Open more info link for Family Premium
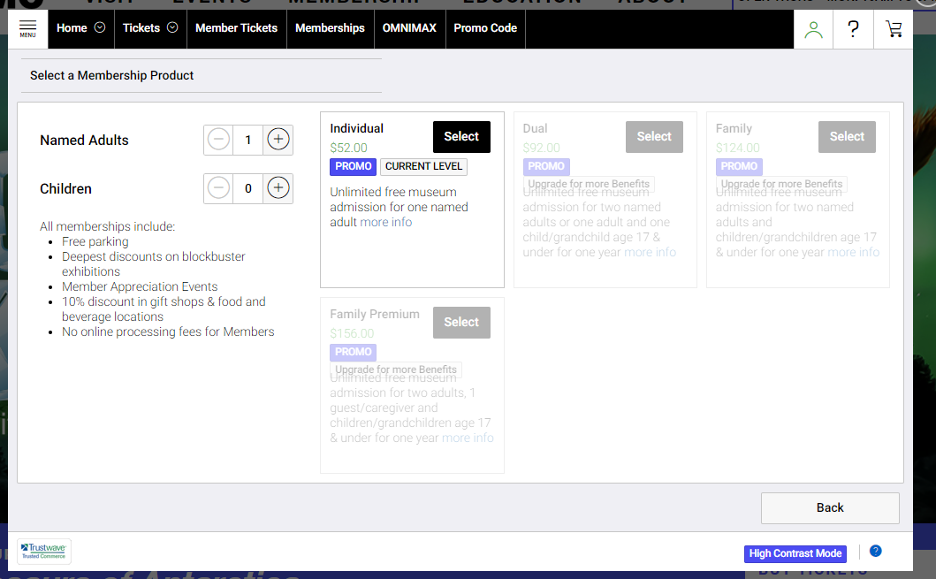Screen dimensions: 936x580 [467, 437]
